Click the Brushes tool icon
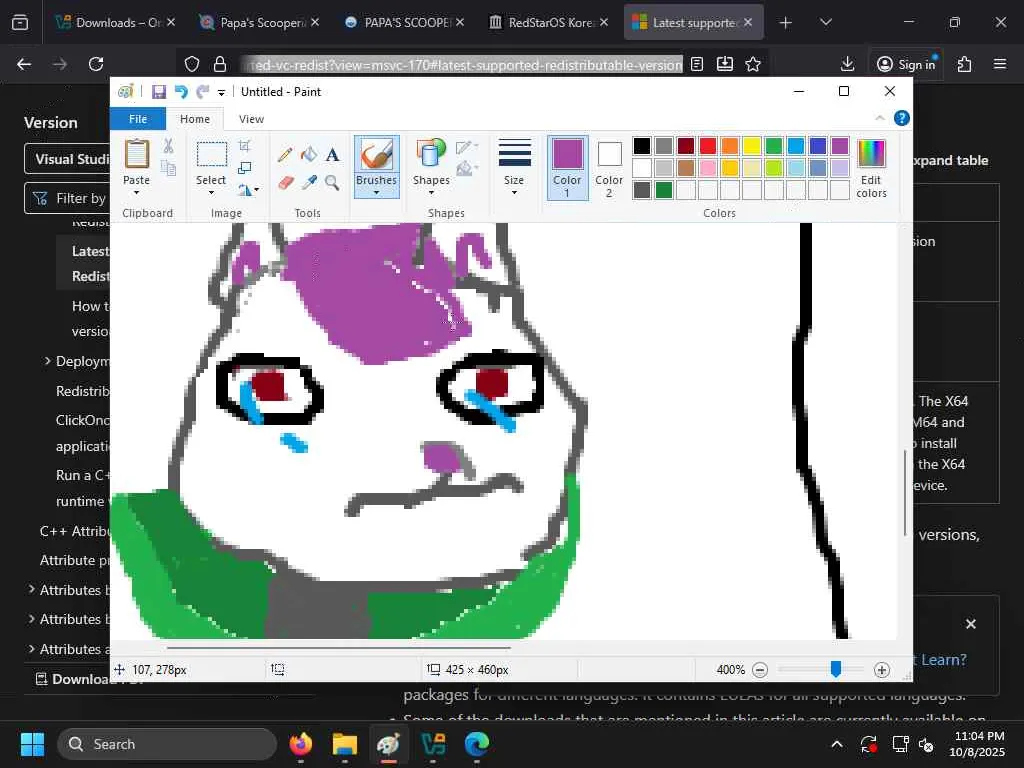1024x768 pixels. [x=376, y=155]
